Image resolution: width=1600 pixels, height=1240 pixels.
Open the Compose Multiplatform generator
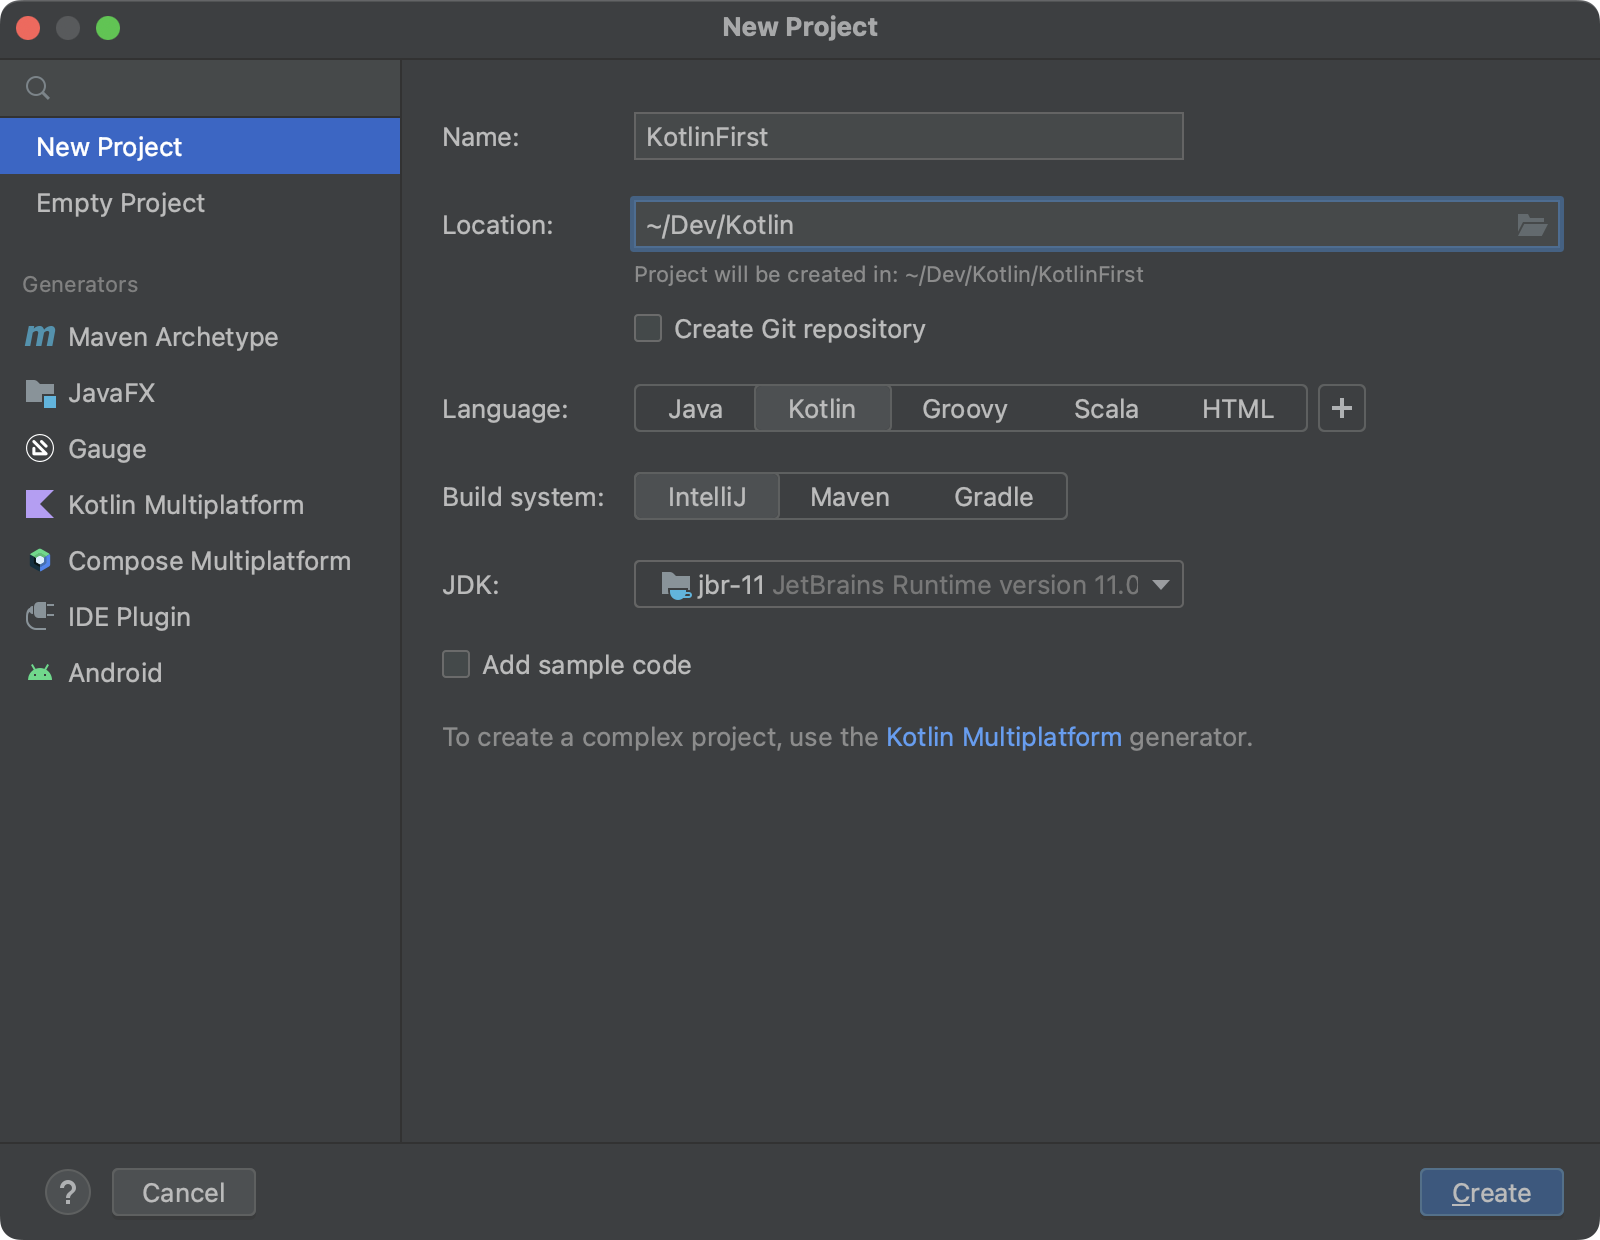coord(200,560)
